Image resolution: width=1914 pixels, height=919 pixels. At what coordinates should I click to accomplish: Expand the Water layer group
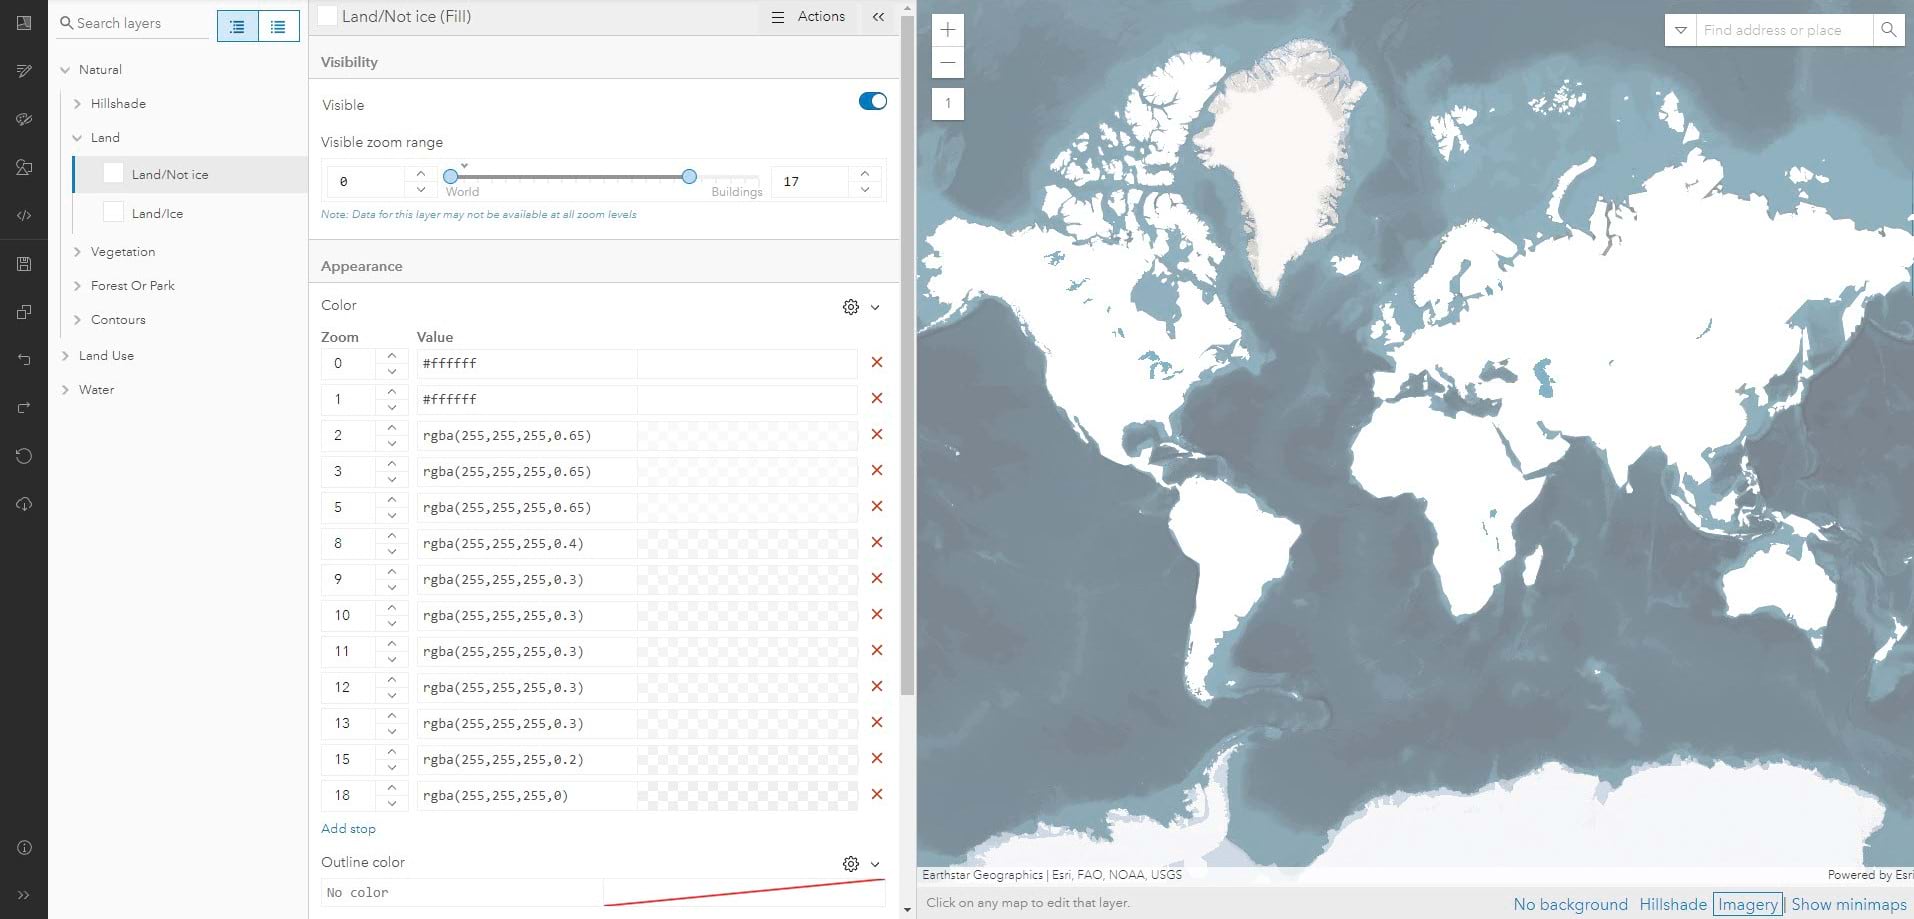[x=65, y=390]
